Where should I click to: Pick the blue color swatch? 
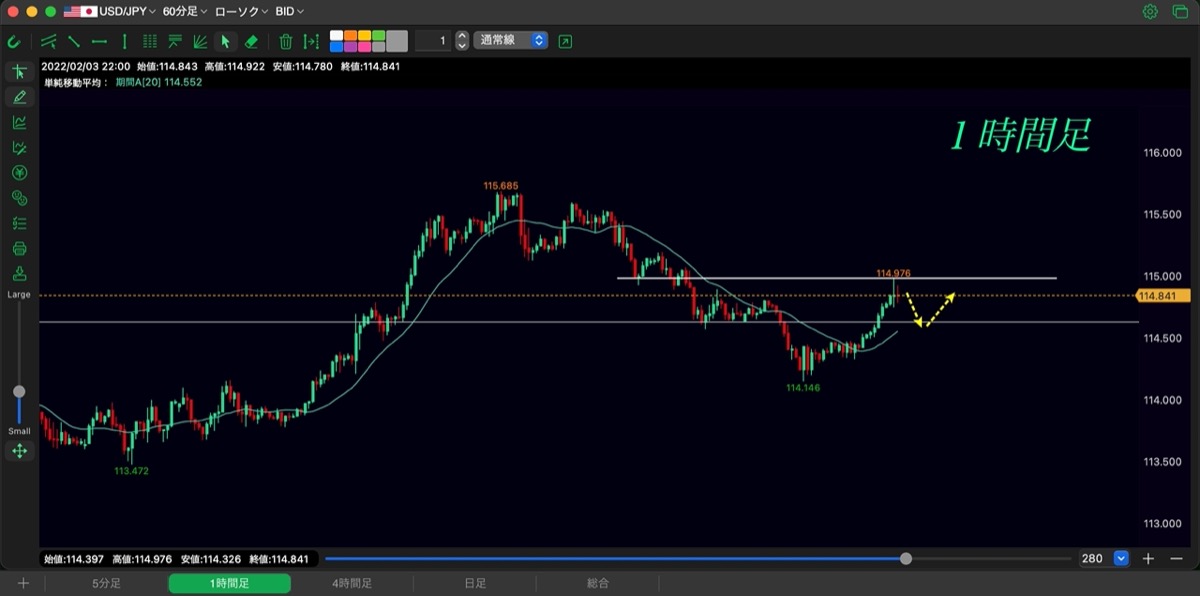coord(336,47)
